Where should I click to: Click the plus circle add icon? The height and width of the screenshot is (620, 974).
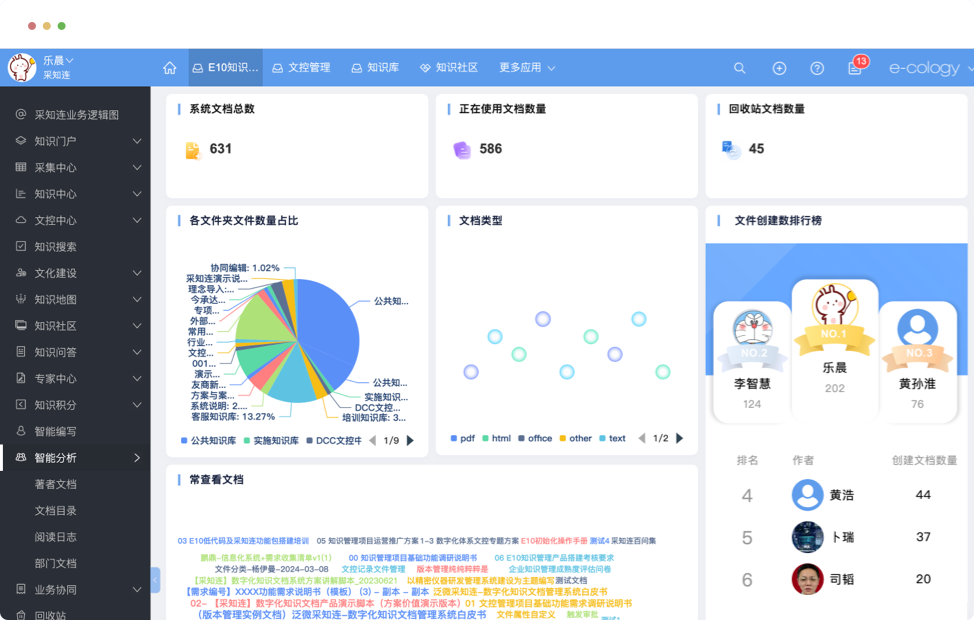(779, 68)
